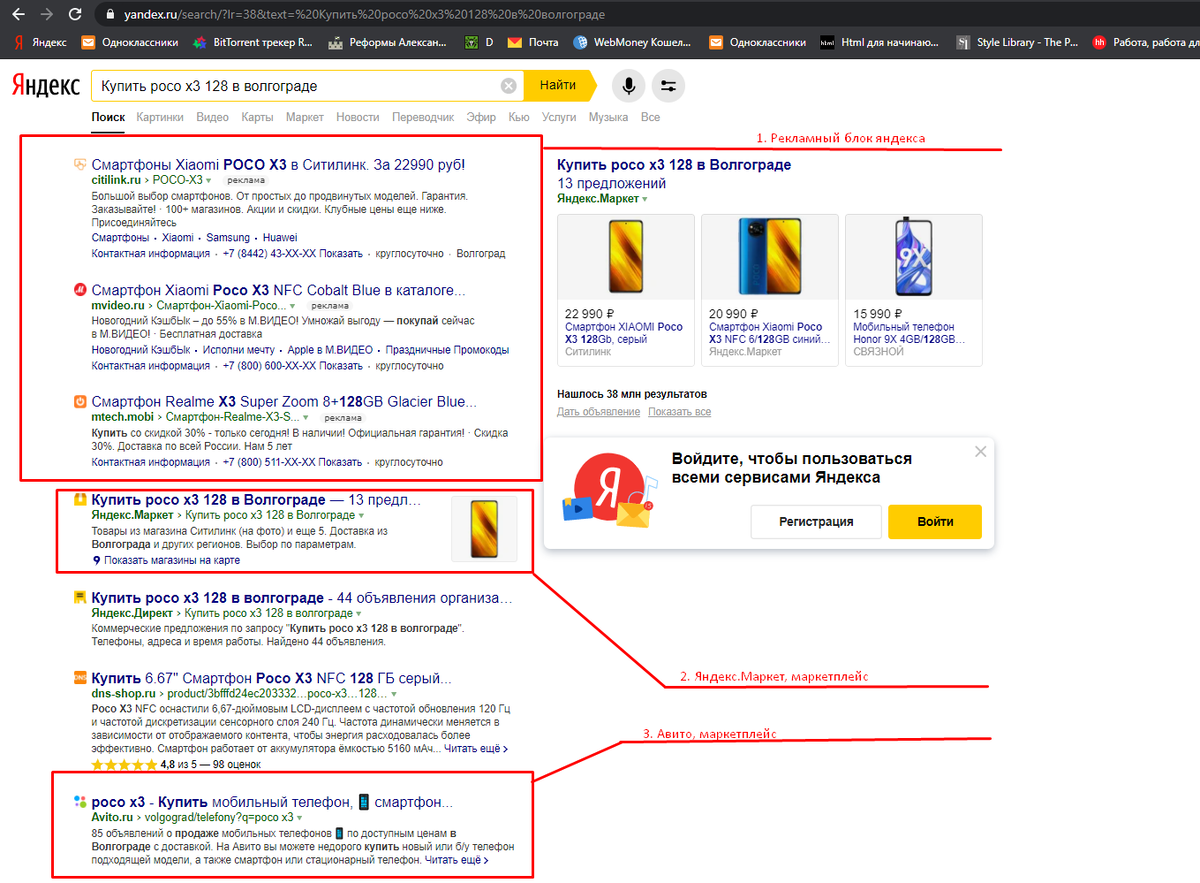Expand dropdown arrow beside Яндекс.Маркет in right panel
The width and height of the screenshot is (1200, 883).
point(645,199)
